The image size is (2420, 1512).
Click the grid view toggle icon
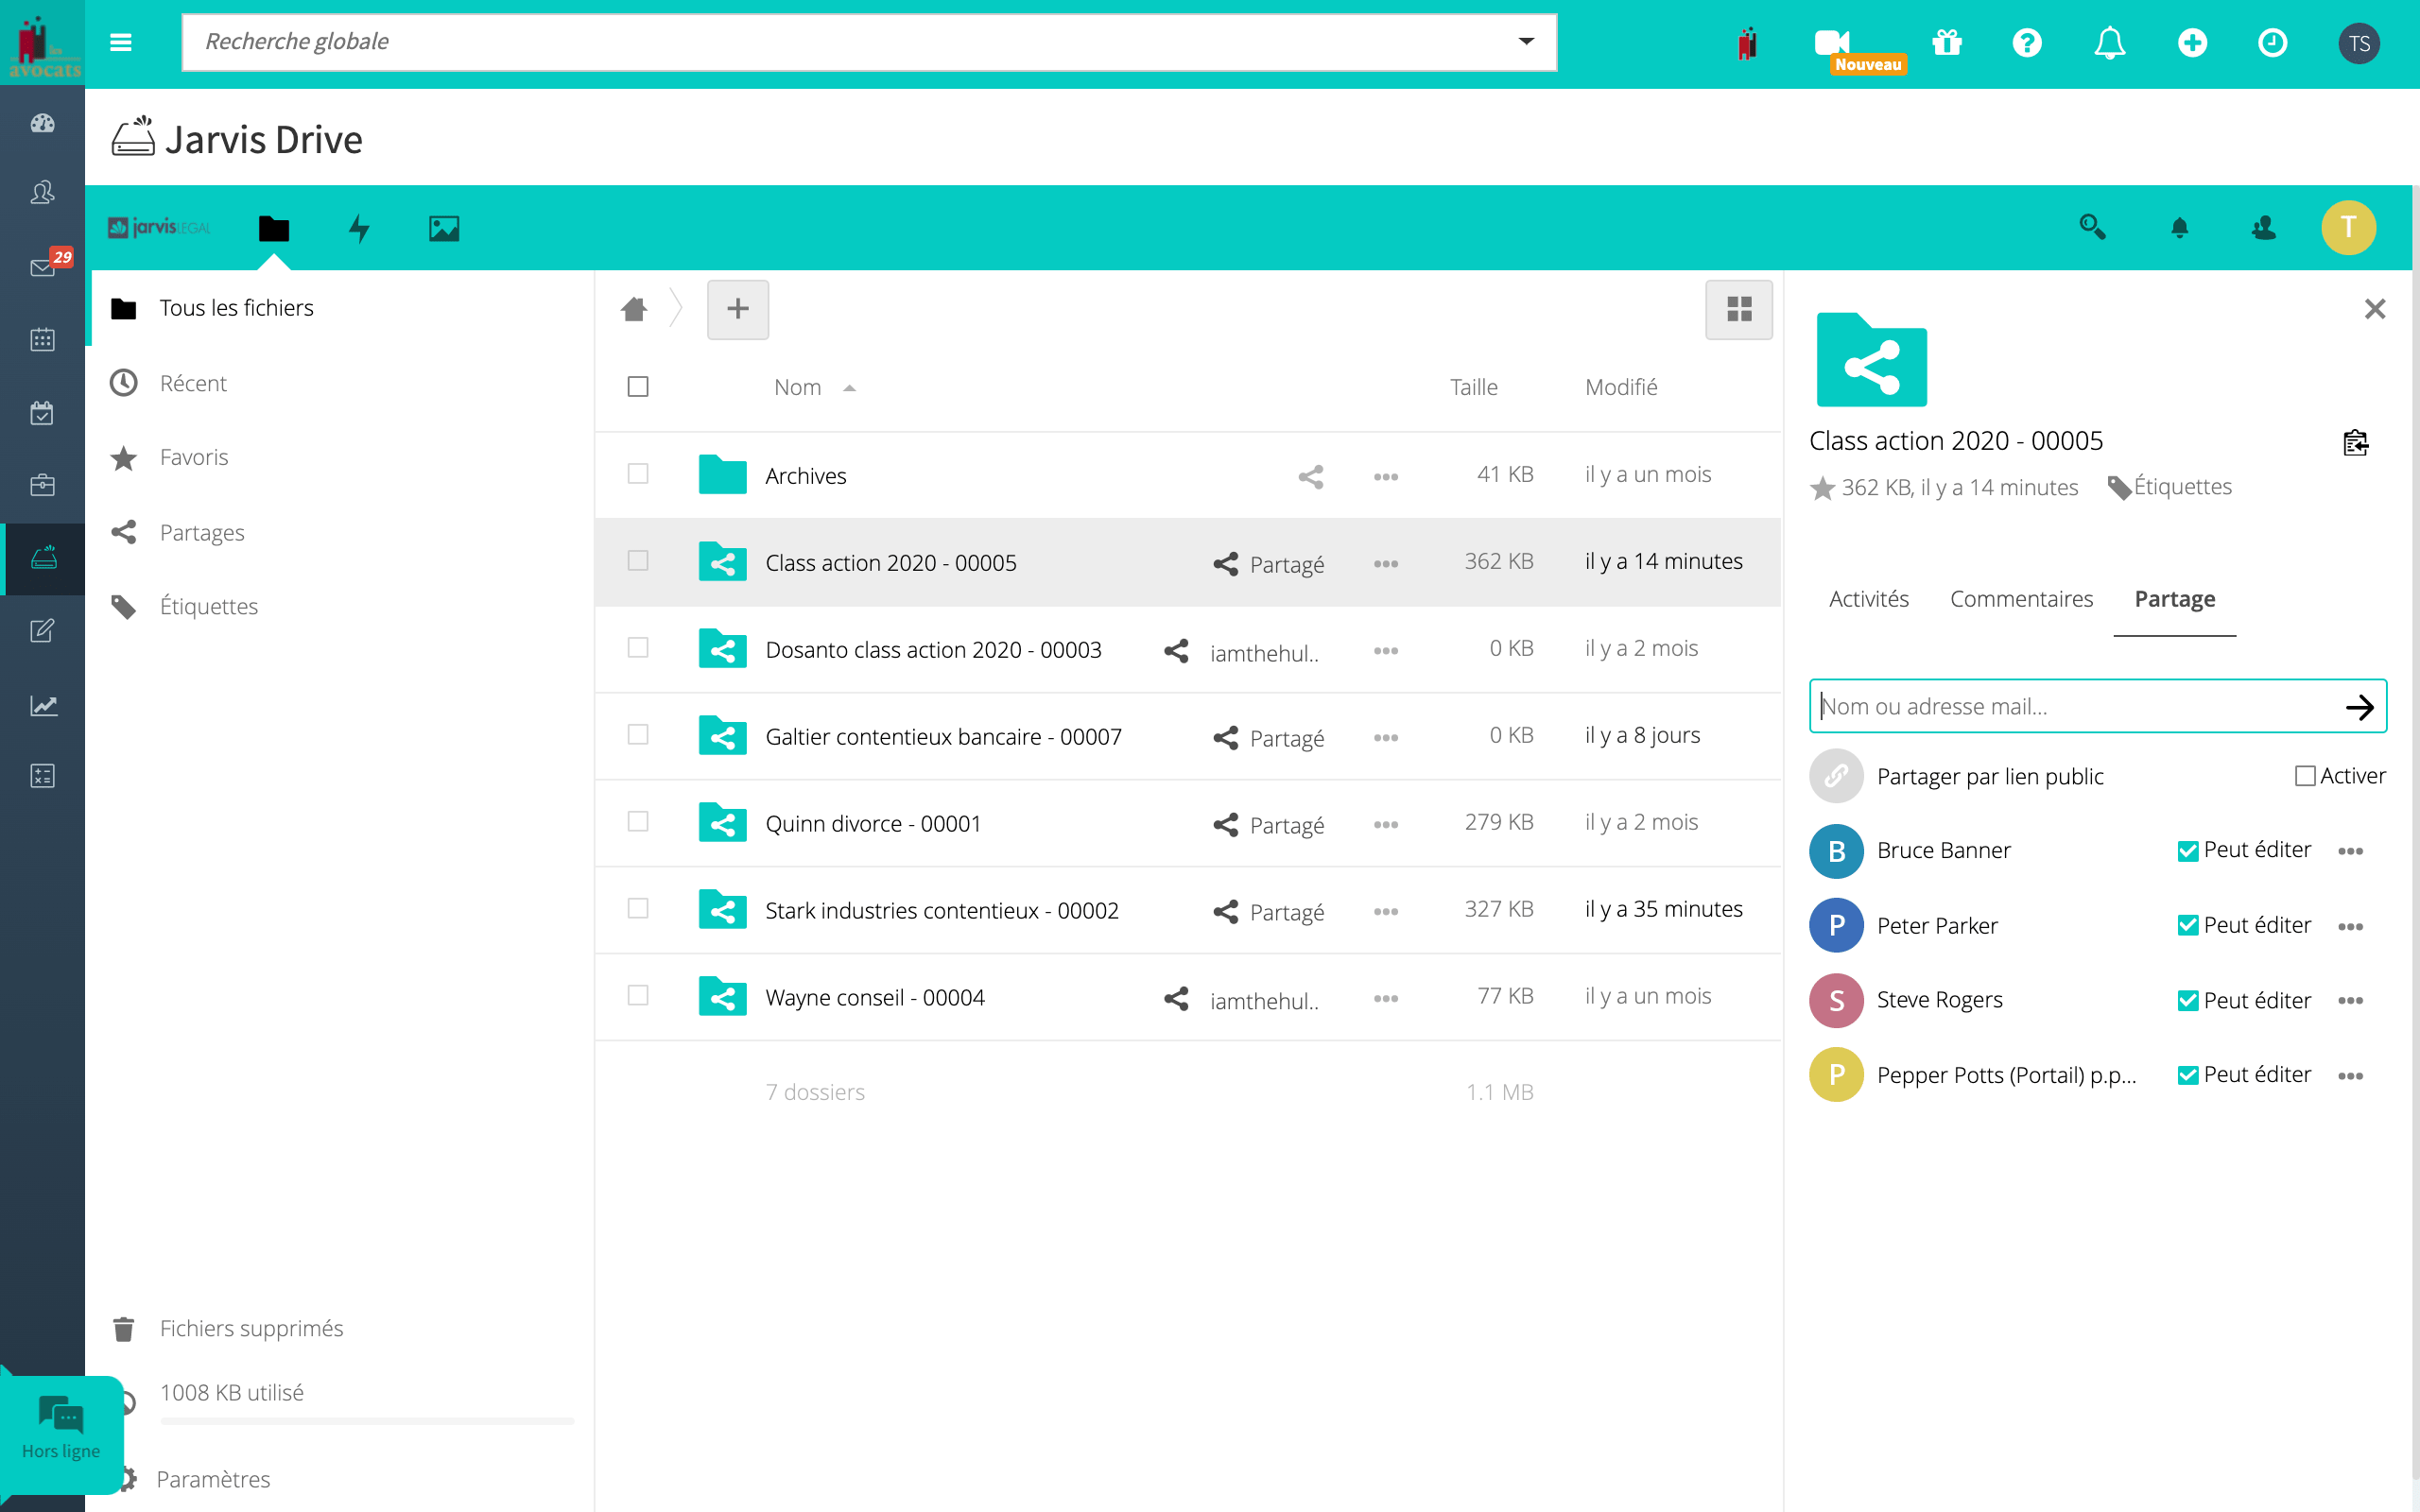point(1736,308)
